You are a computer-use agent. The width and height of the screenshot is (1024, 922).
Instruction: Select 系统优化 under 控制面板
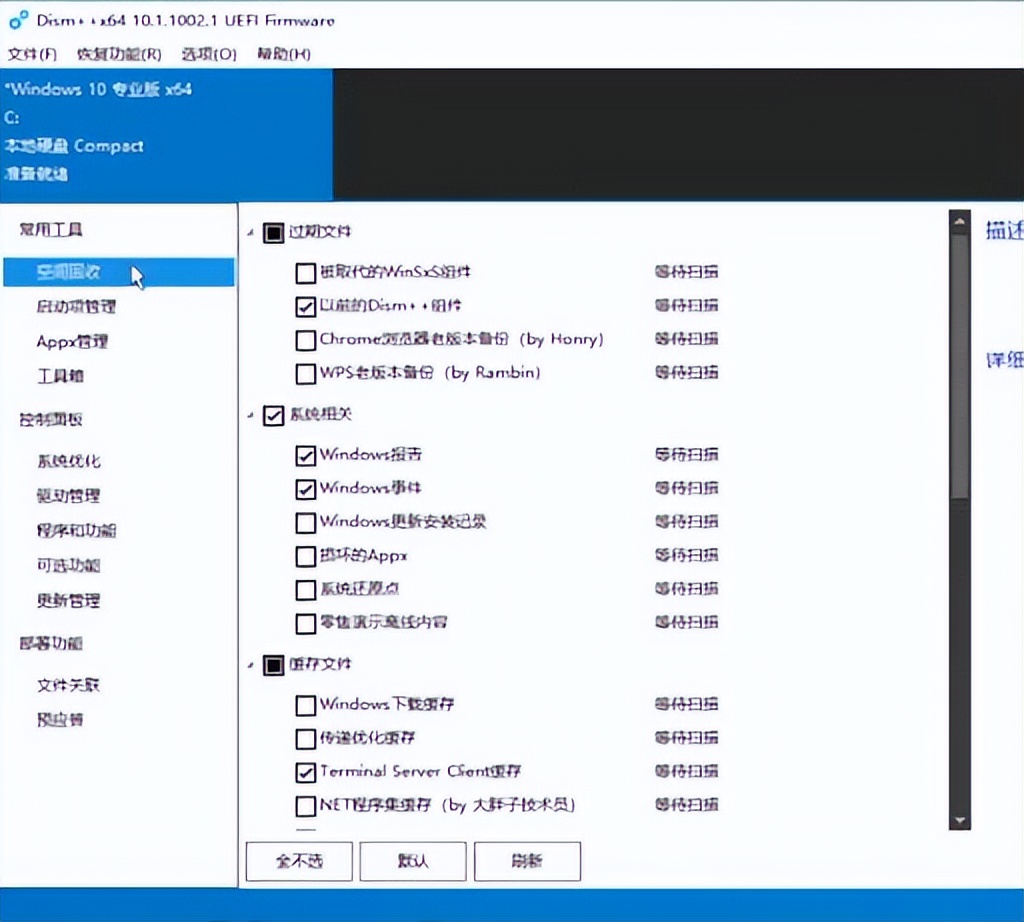click(66, 460)
